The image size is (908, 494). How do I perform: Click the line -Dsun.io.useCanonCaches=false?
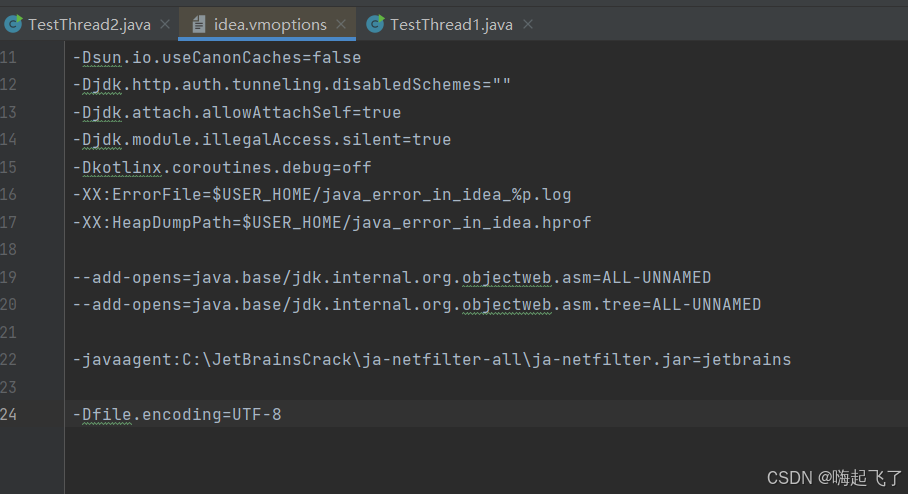(217, 57)
